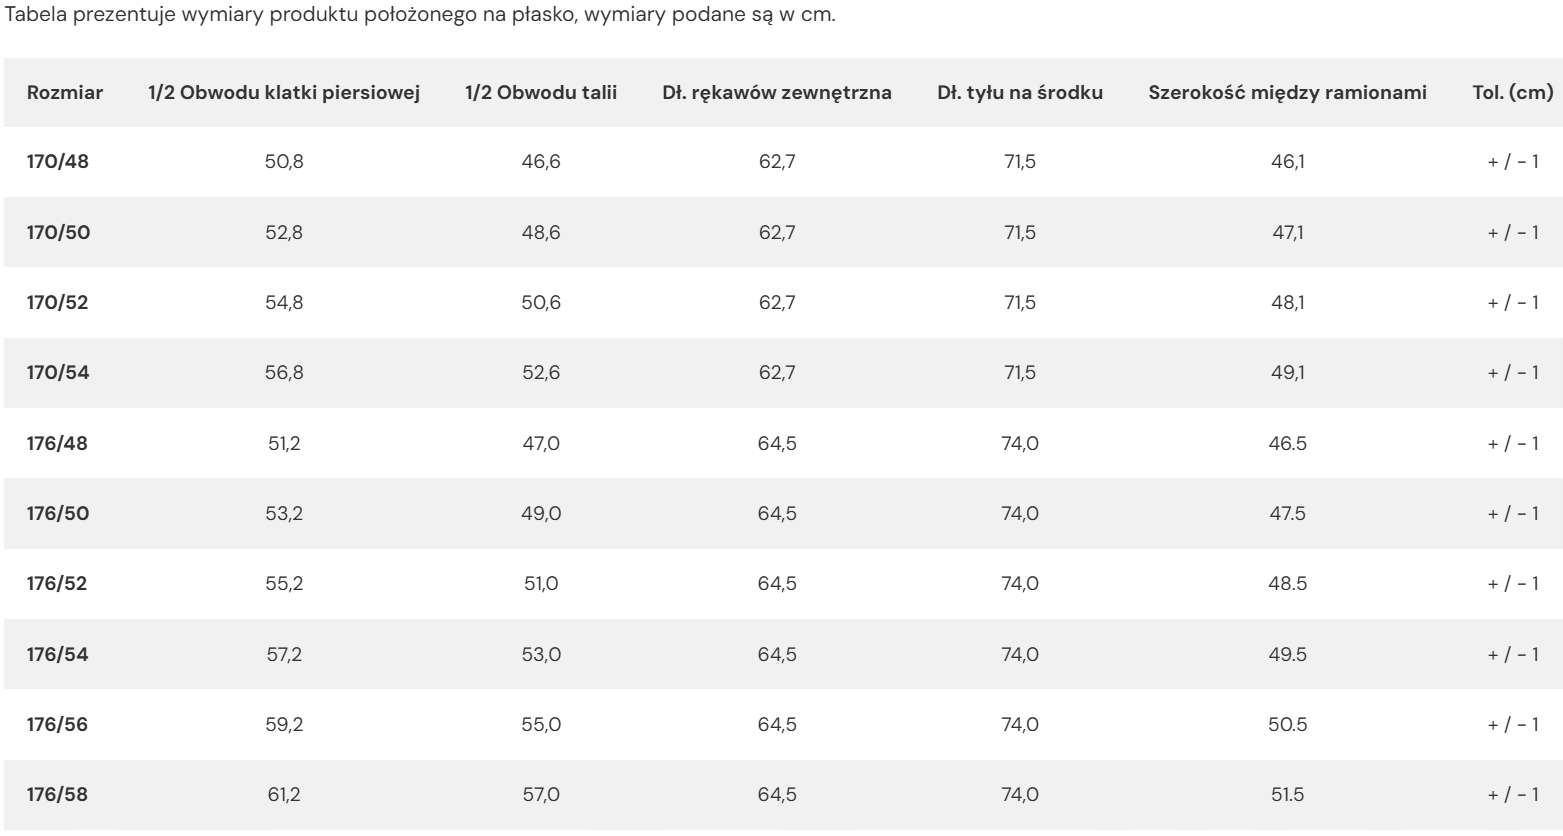Click the table description text above header

pos(420,16)
